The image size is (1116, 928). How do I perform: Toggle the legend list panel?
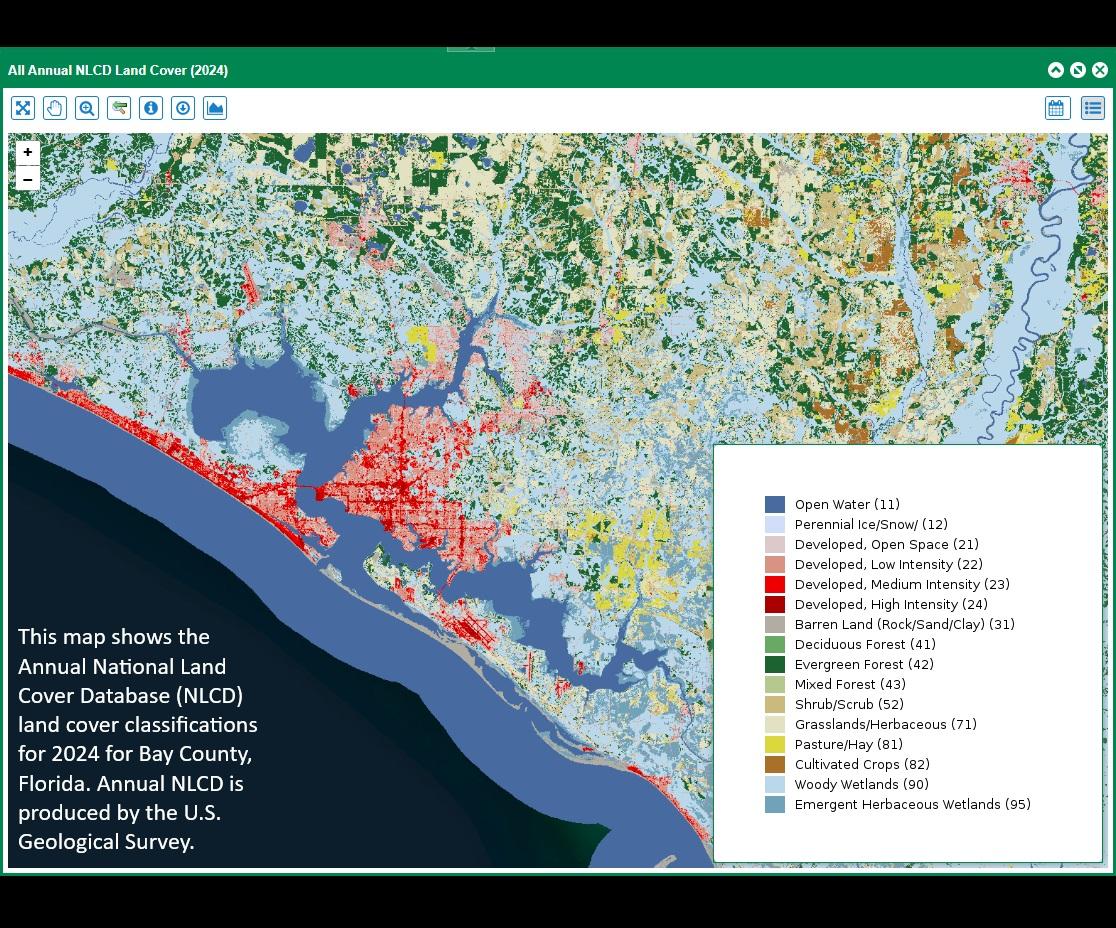(1093, 108)
